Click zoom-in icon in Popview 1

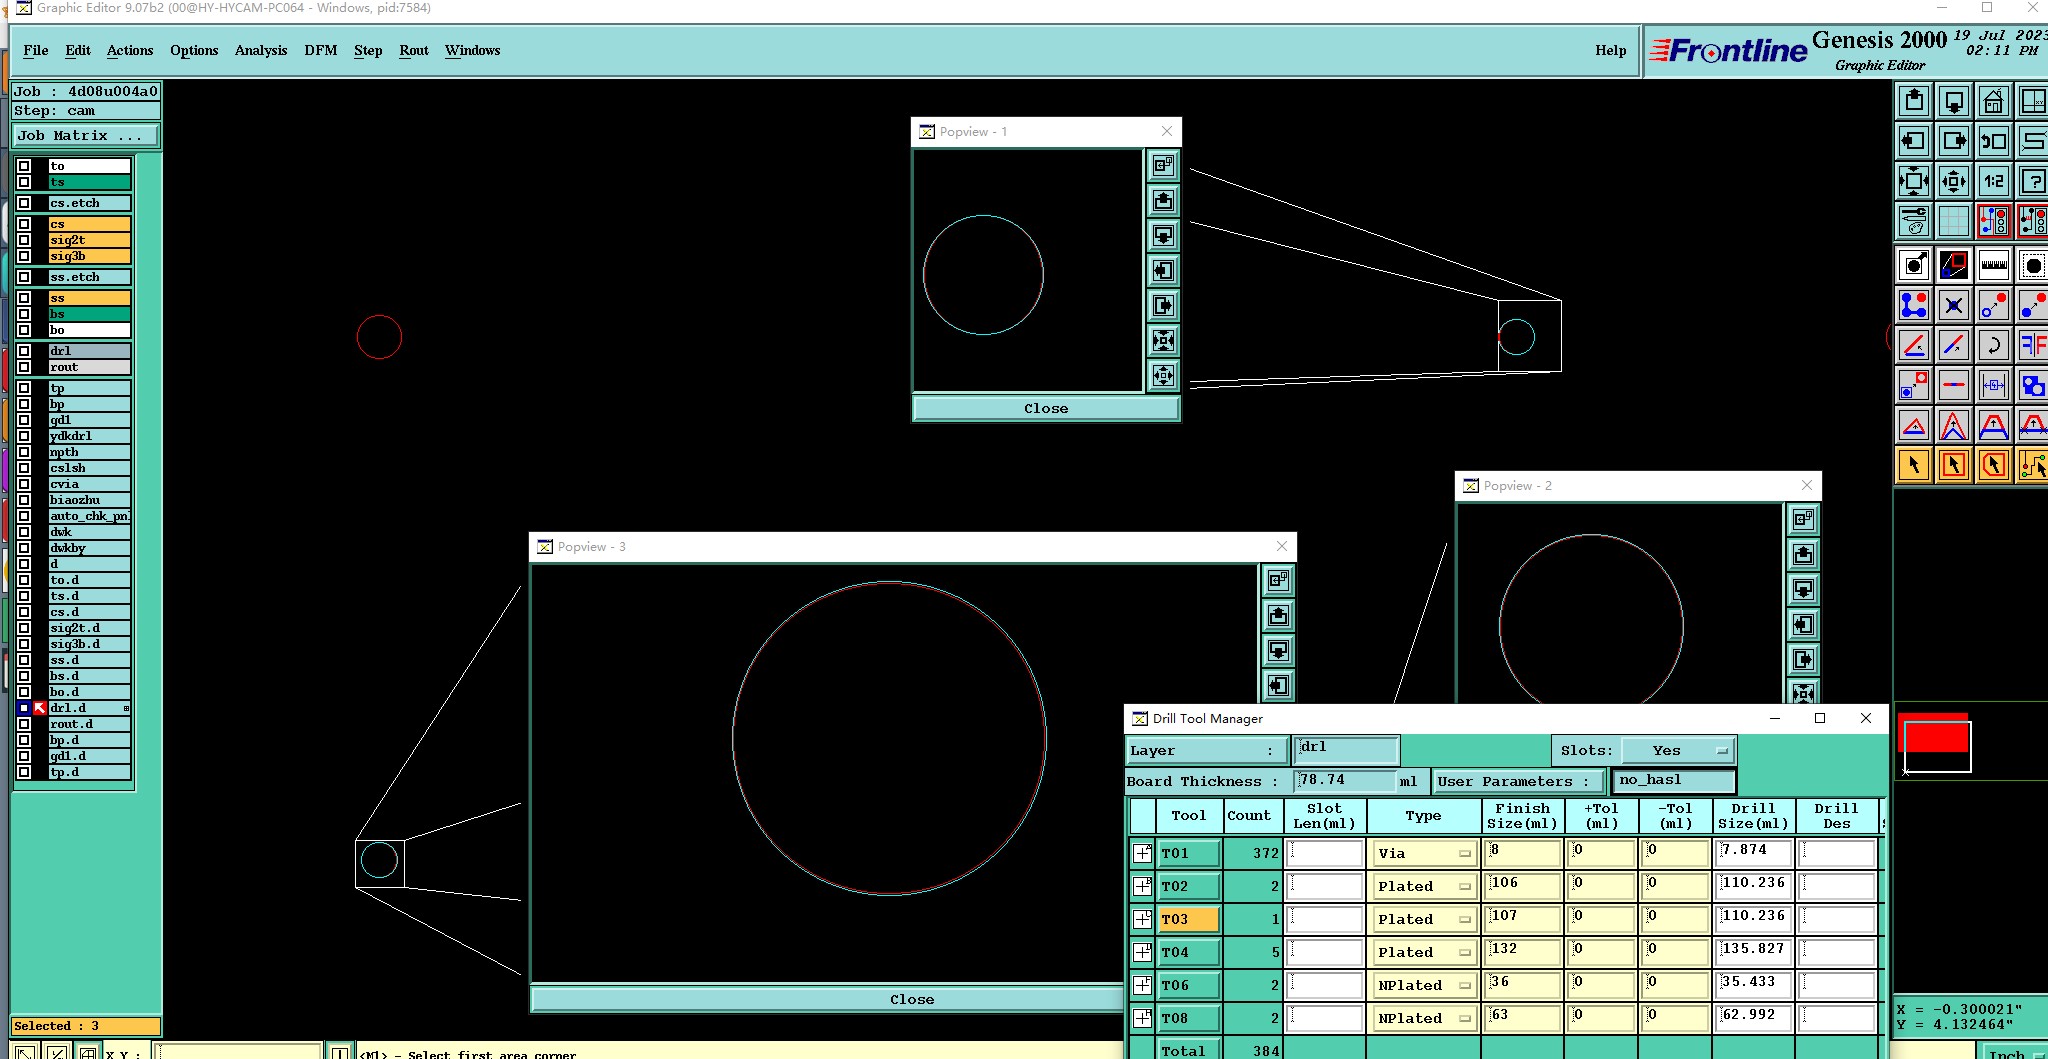coord(1163,341)
